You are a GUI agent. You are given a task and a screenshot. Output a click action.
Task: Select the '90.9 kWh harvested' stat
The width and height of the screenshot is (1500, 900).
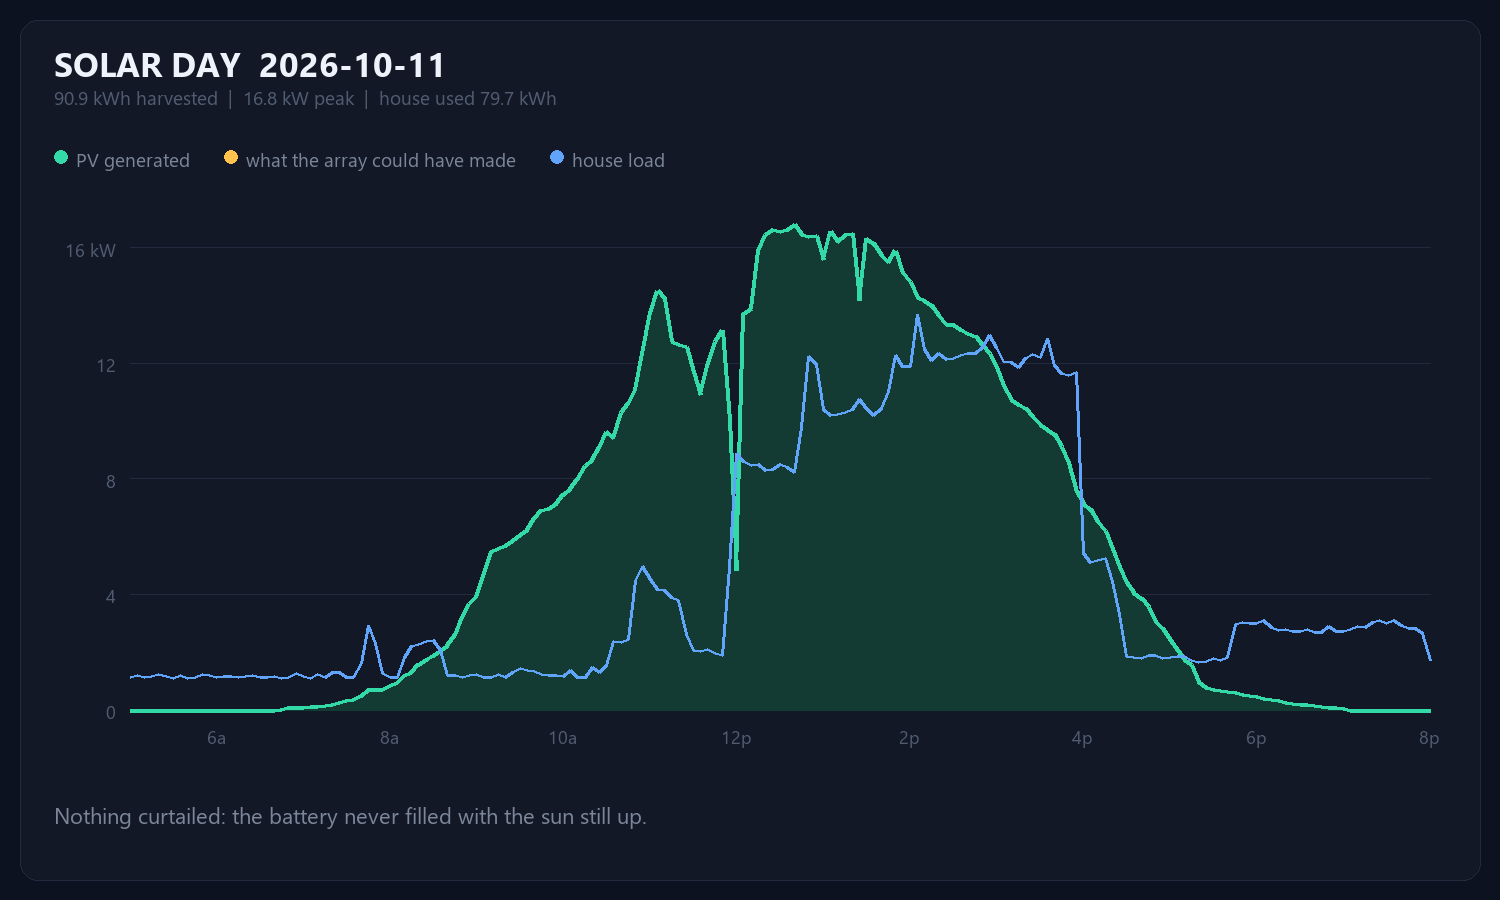click(136, 99)
